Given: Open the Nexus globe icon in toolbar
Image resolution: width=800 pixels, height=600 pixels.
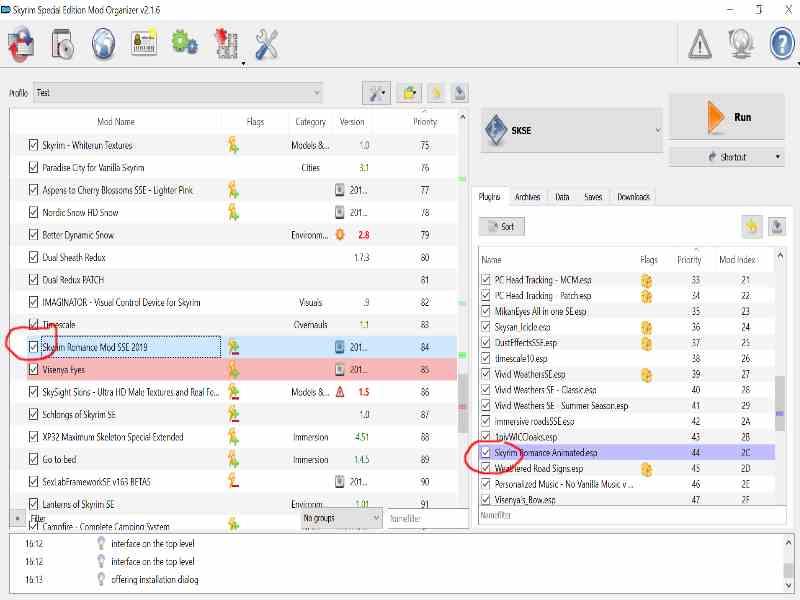Looking at the screenshot, I should pos(103,43).
